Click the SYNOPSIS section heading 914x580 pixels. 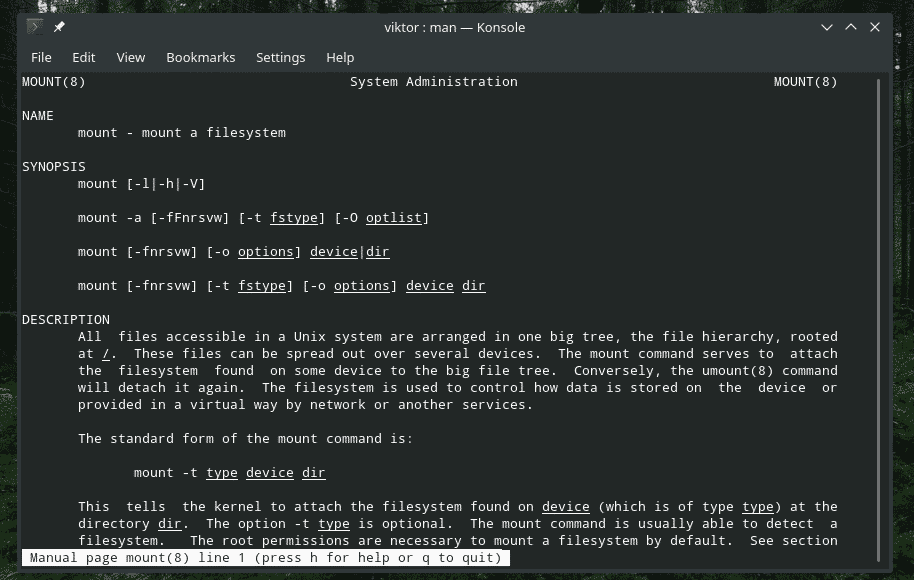coord(53,166)
